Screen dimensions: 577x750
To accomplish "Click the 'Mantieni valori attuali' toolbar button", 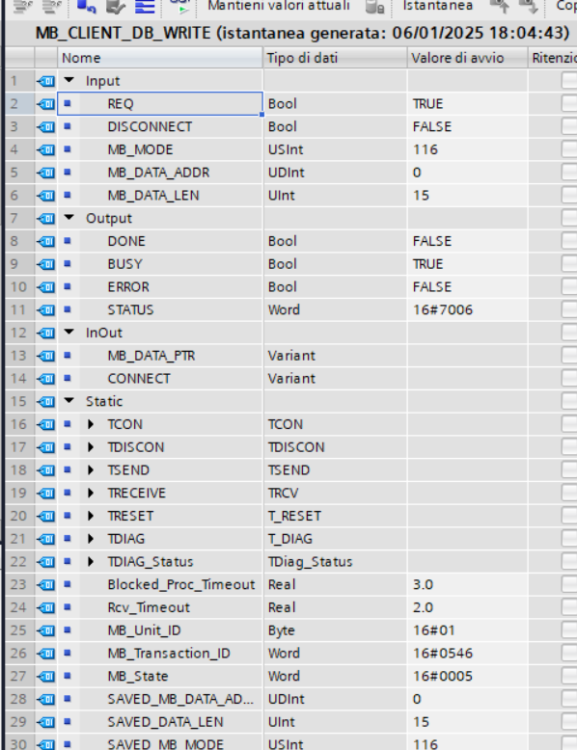I will [x=278, y=6].
